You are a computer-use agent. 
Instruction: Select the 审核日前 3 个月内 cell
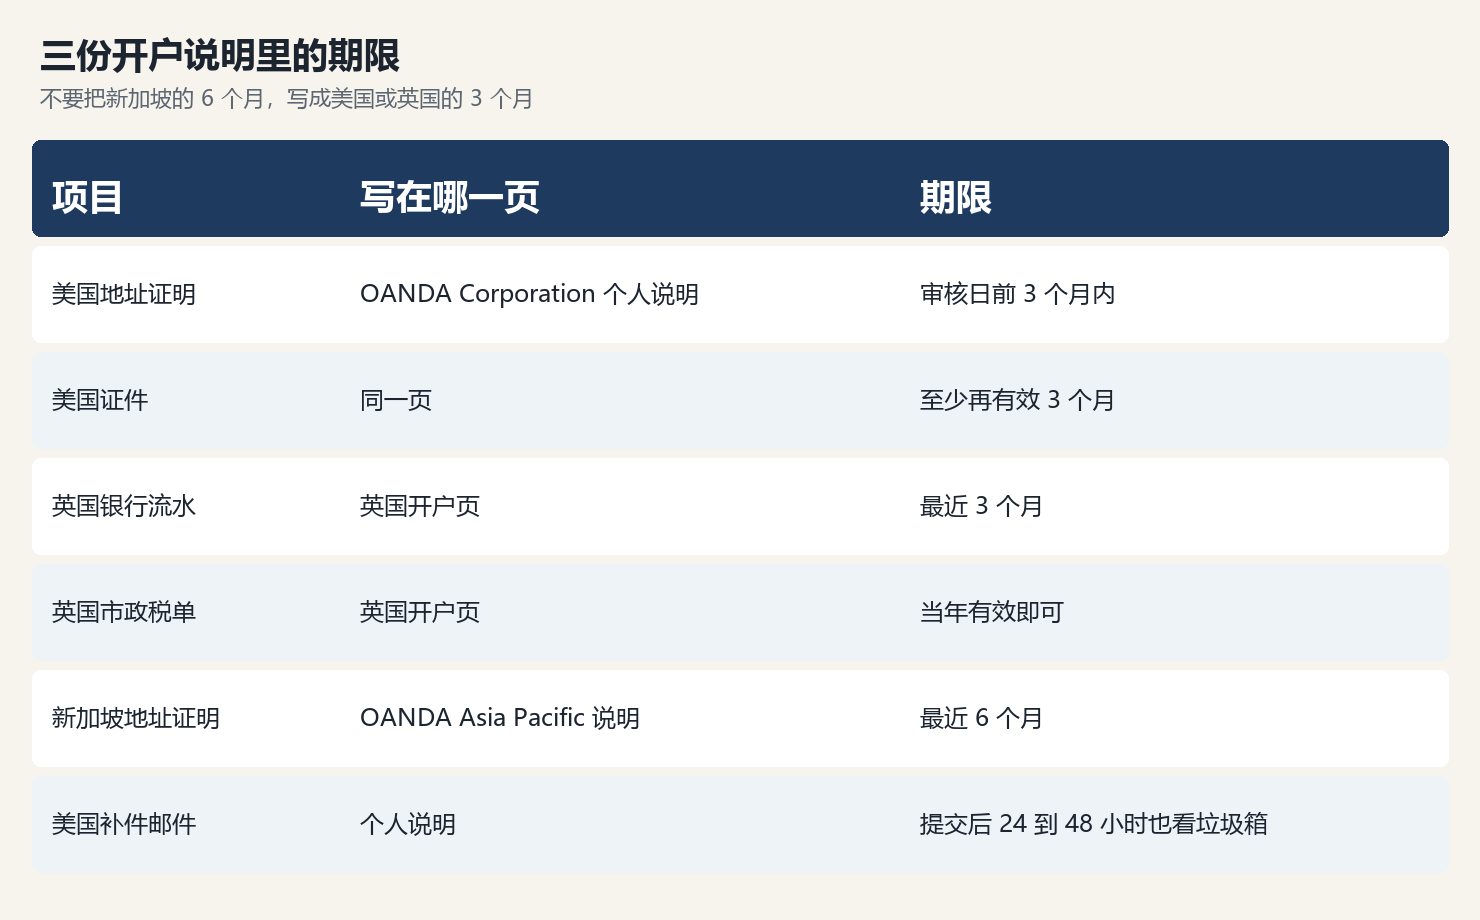1017,294
